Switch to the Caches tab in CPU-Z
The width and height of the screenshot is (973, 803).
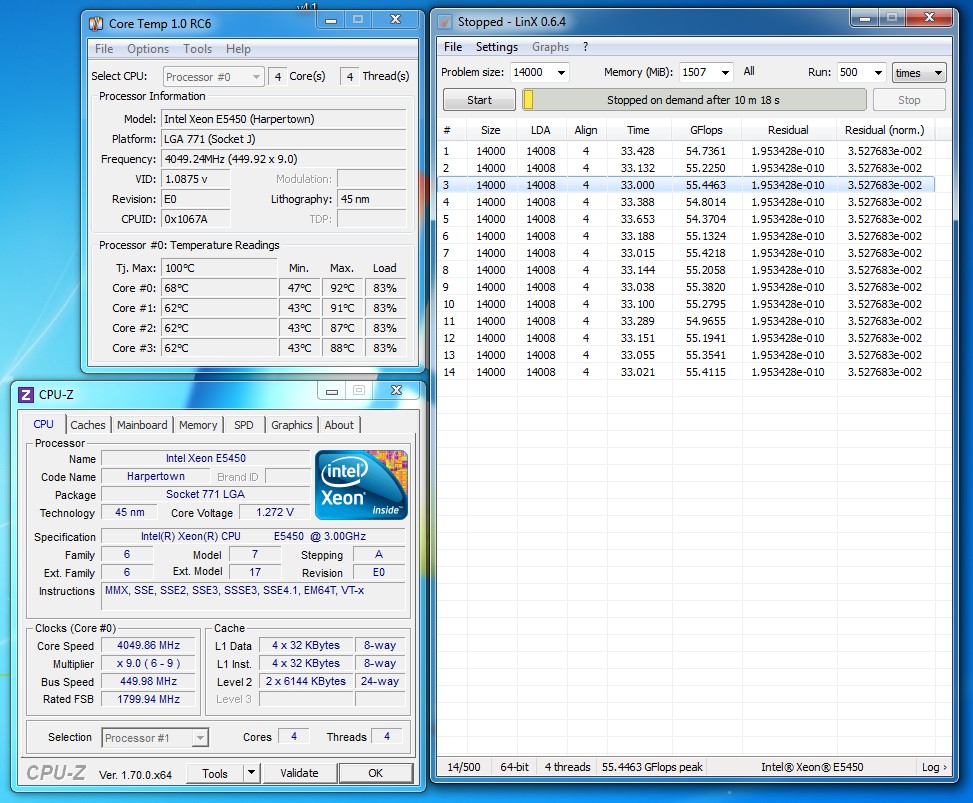tap(87, 425)
